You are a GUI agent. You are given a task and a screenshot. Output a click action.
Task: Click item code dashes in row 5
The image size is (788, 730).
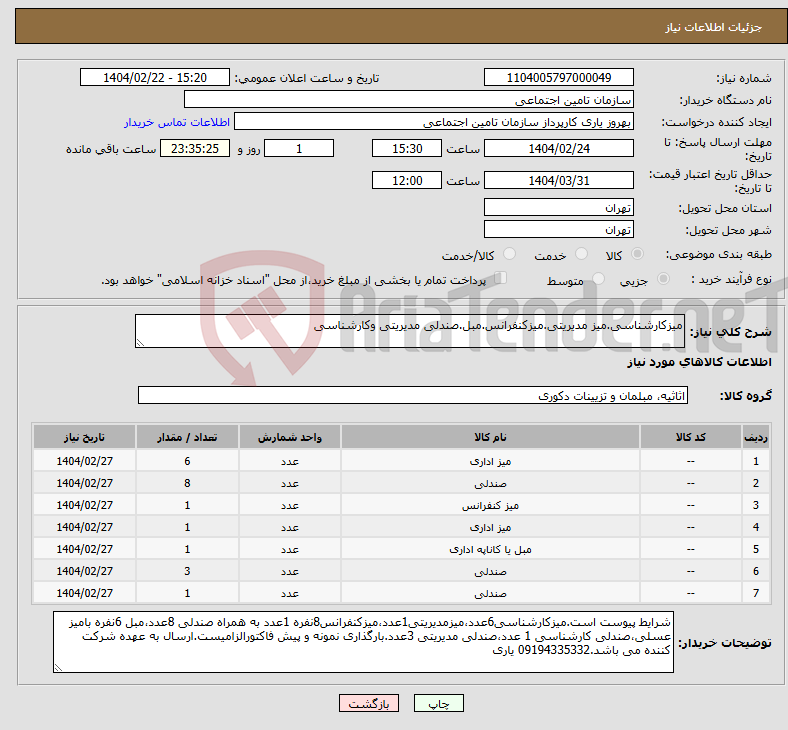691,550
